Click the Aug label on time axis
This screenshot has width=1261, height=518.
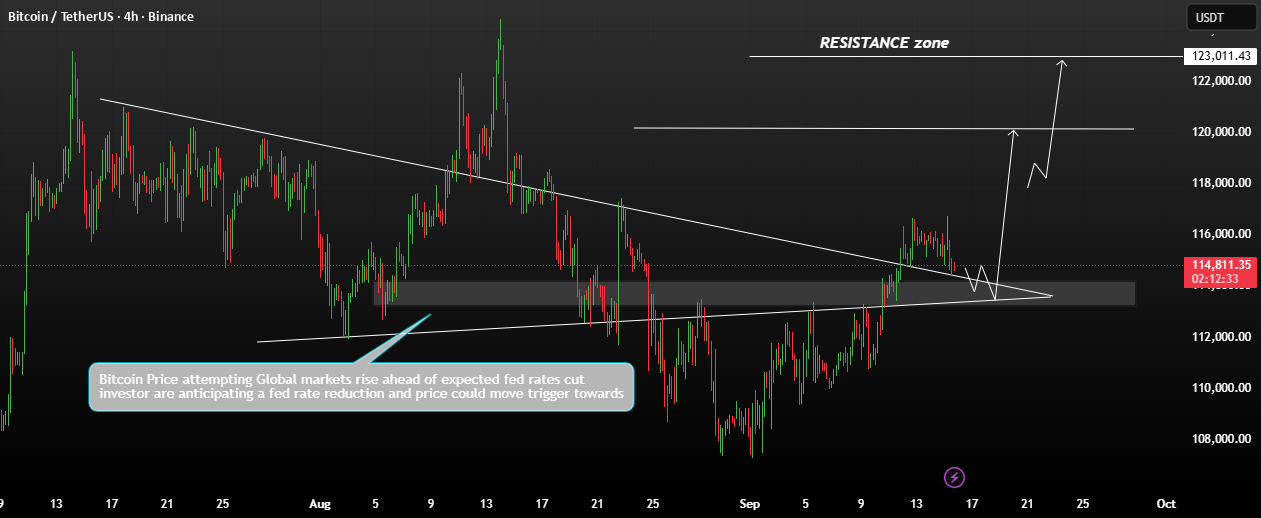coord(319,503)
